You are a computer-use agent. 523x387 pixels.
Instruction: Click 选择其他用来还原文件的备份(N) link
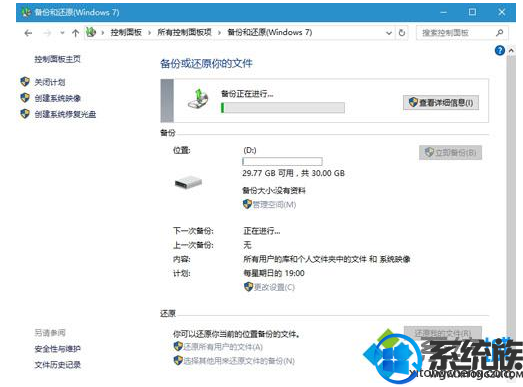[x=239, y=361]
